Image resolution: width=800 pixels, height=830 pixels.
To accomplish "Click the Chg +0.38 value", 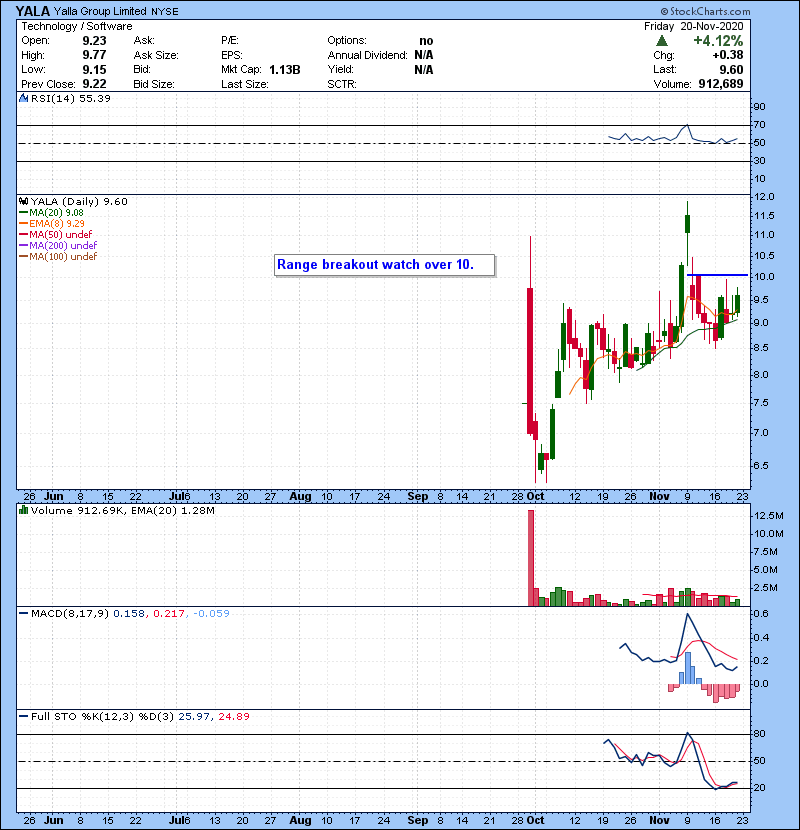I will [728, 55].
